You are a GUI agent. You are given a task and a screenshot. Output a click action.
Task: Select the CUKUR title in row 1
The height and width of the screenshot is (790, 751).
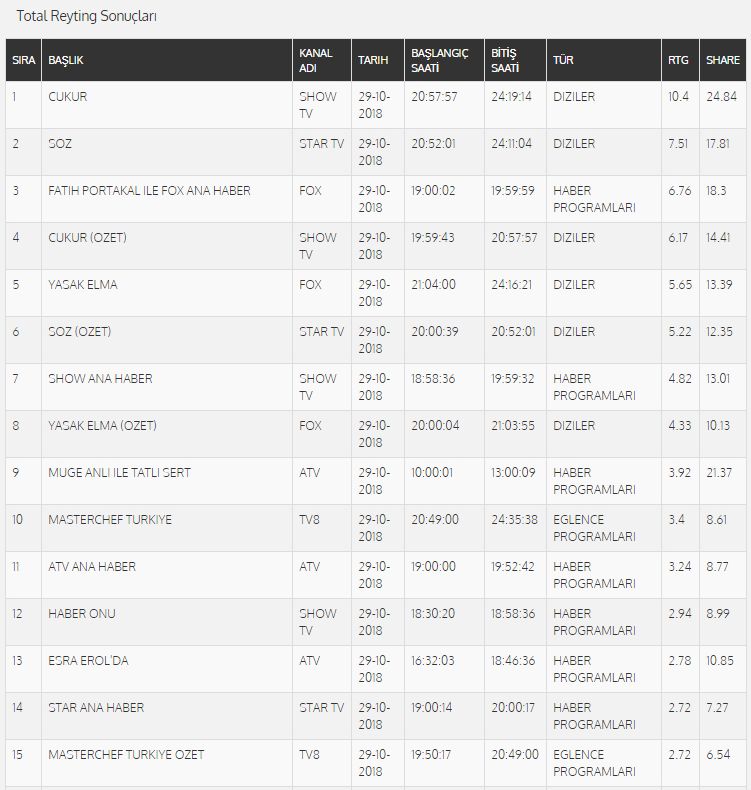tap(67, 97)
